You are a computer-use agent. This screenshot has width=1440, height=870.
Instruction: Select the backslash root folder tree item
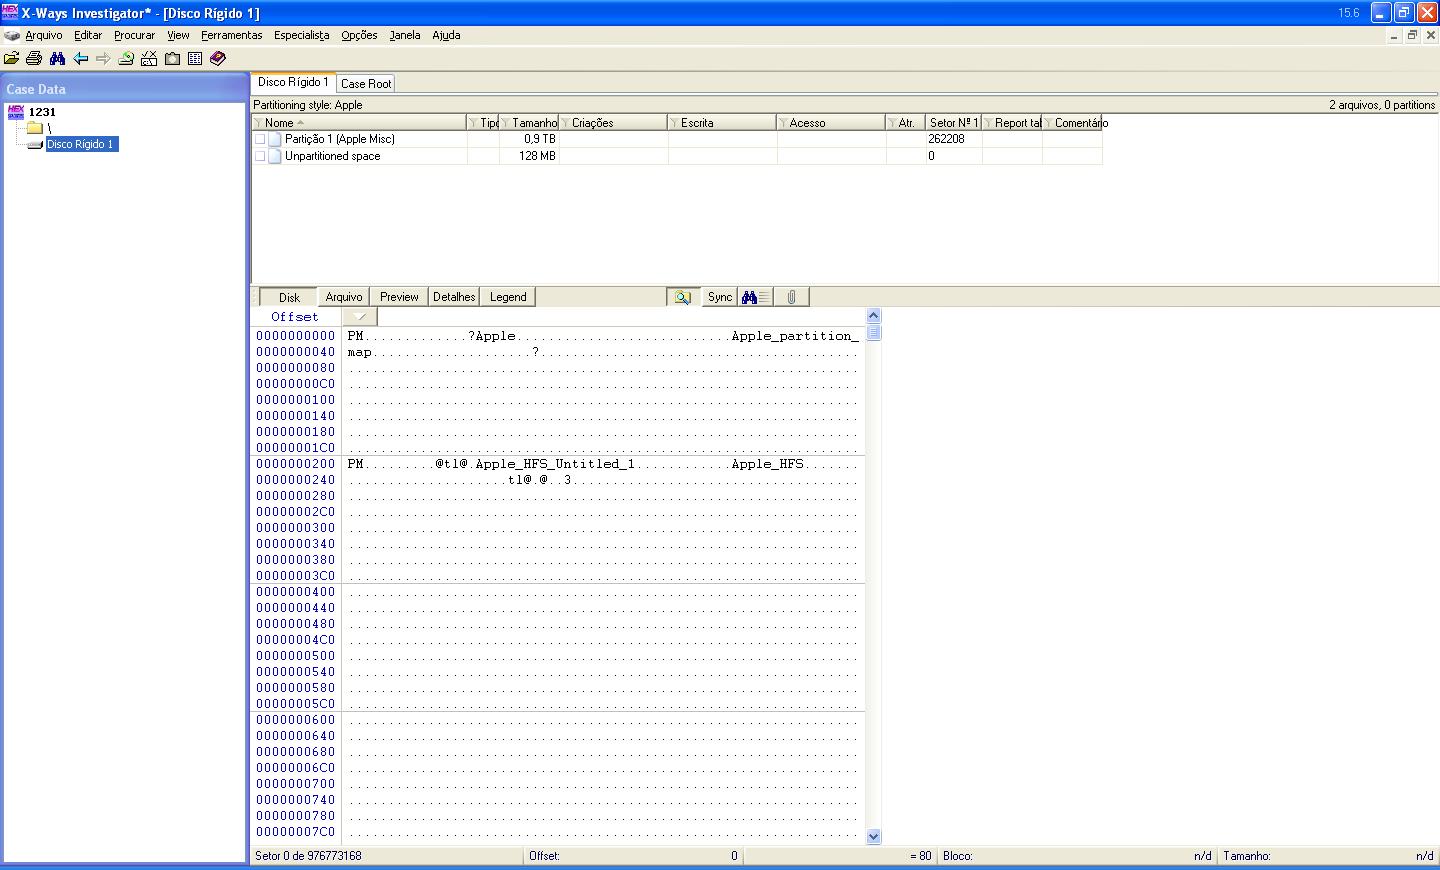coord(49,128)
